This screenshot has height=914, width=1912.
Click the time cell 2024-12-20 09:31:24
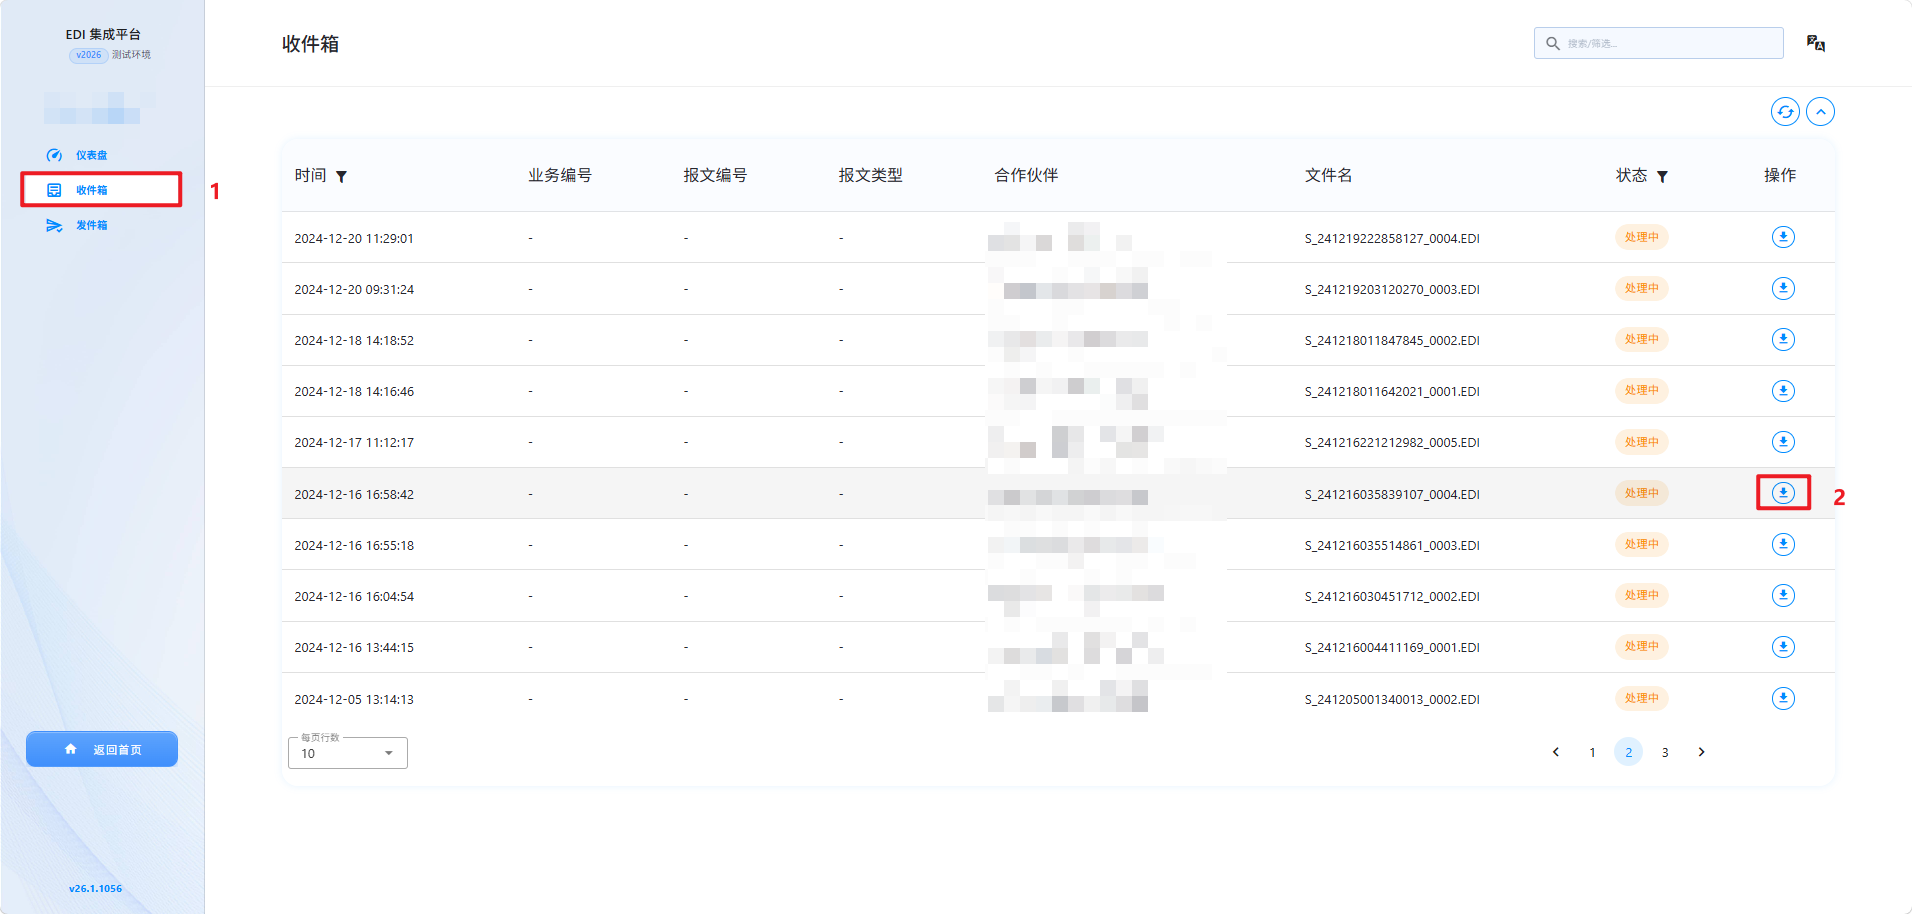tap(354, 290)
